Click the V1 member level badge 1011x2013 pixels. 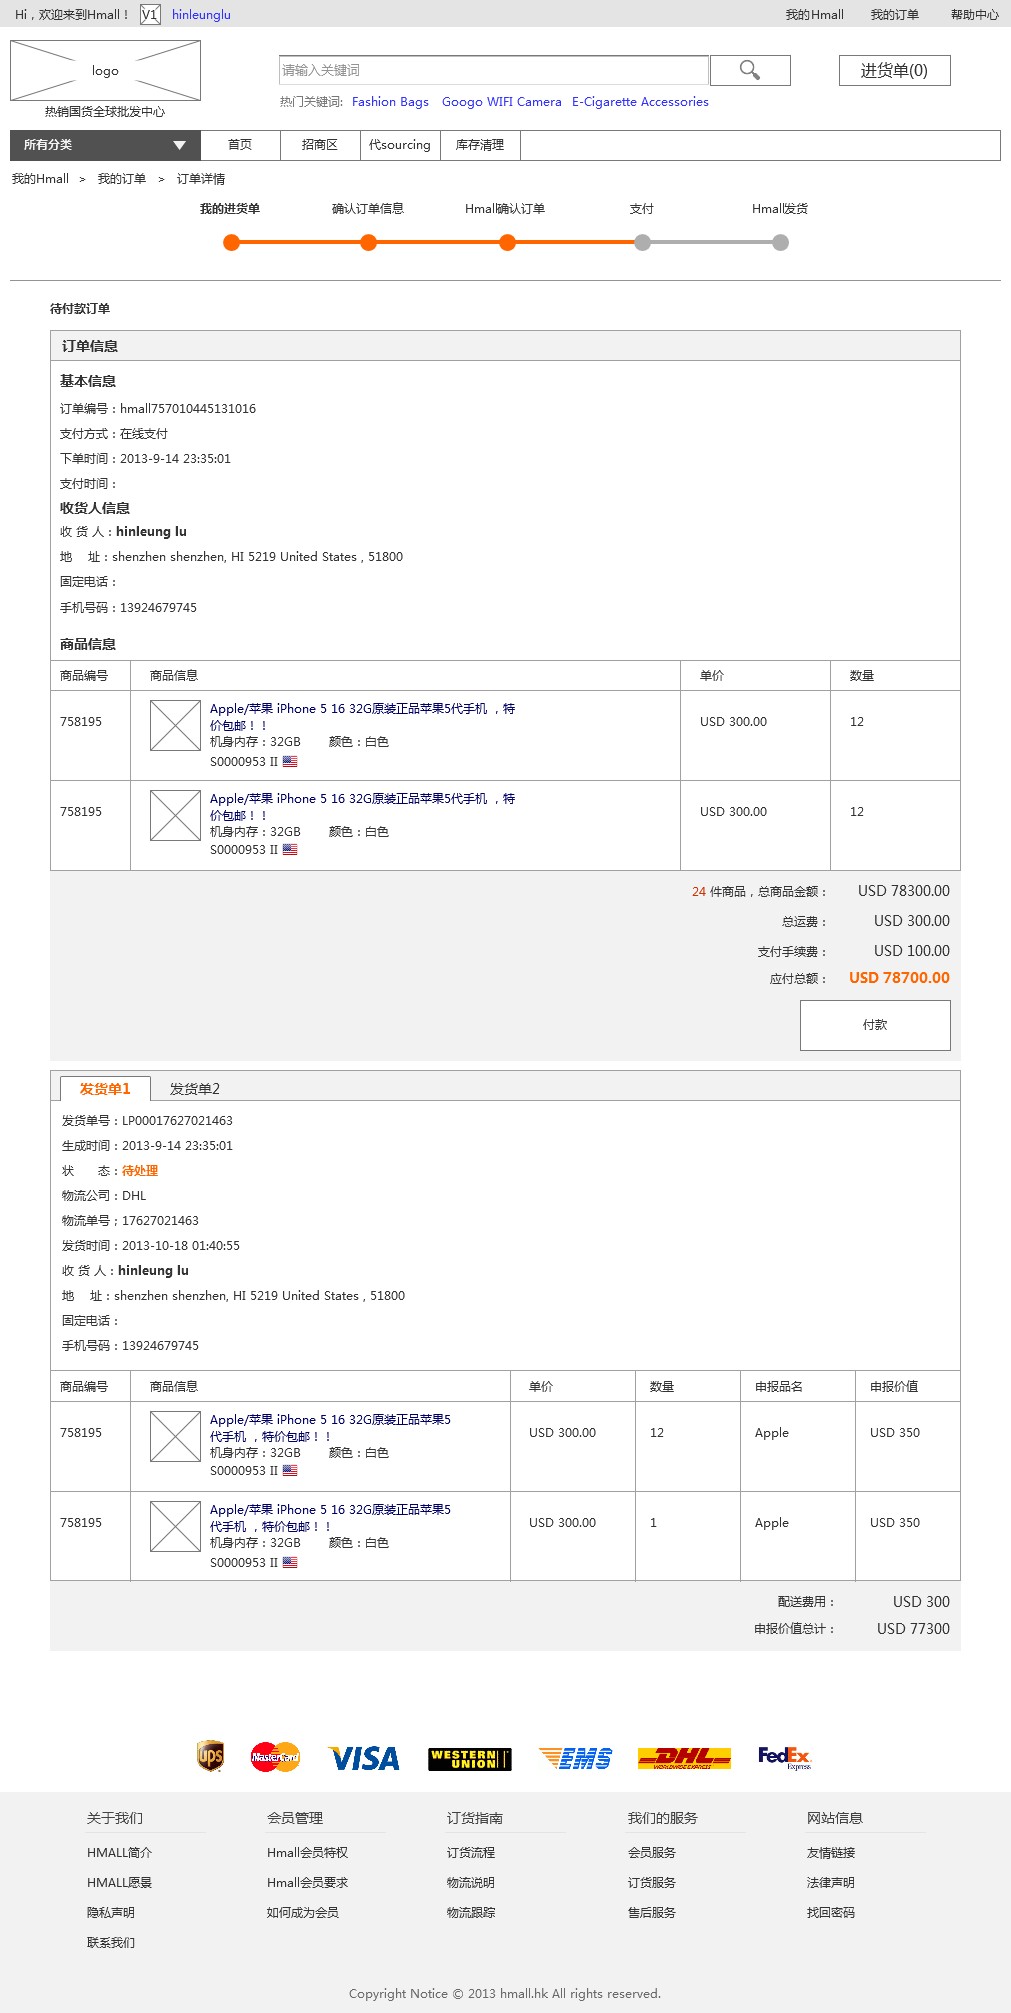pyautogui.click(x=149, y=15)
